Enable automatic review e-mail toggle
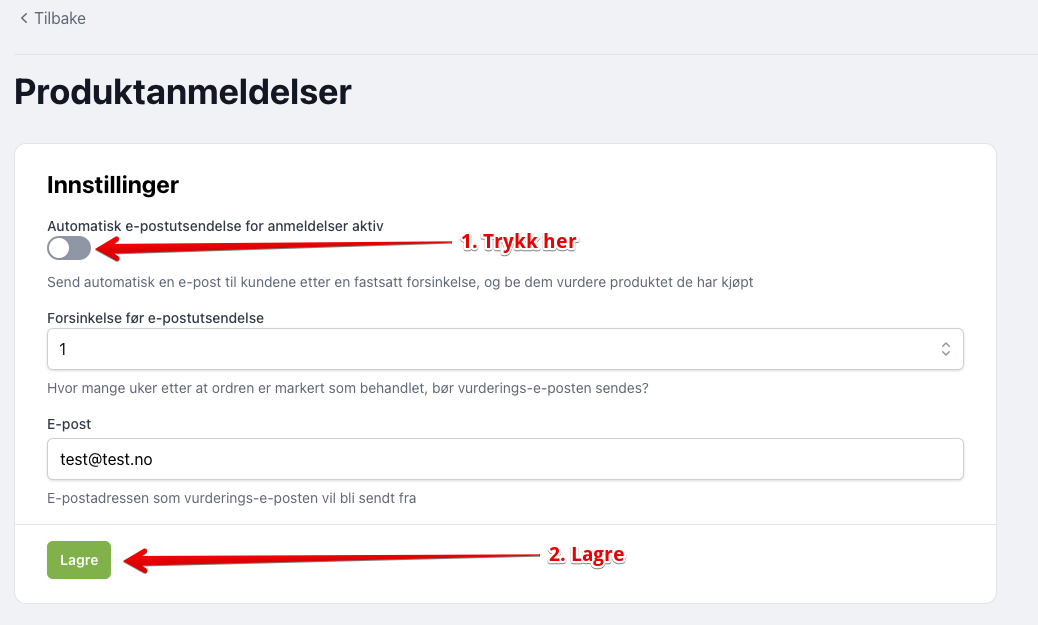1038x625 pixels. click(69, 248)
